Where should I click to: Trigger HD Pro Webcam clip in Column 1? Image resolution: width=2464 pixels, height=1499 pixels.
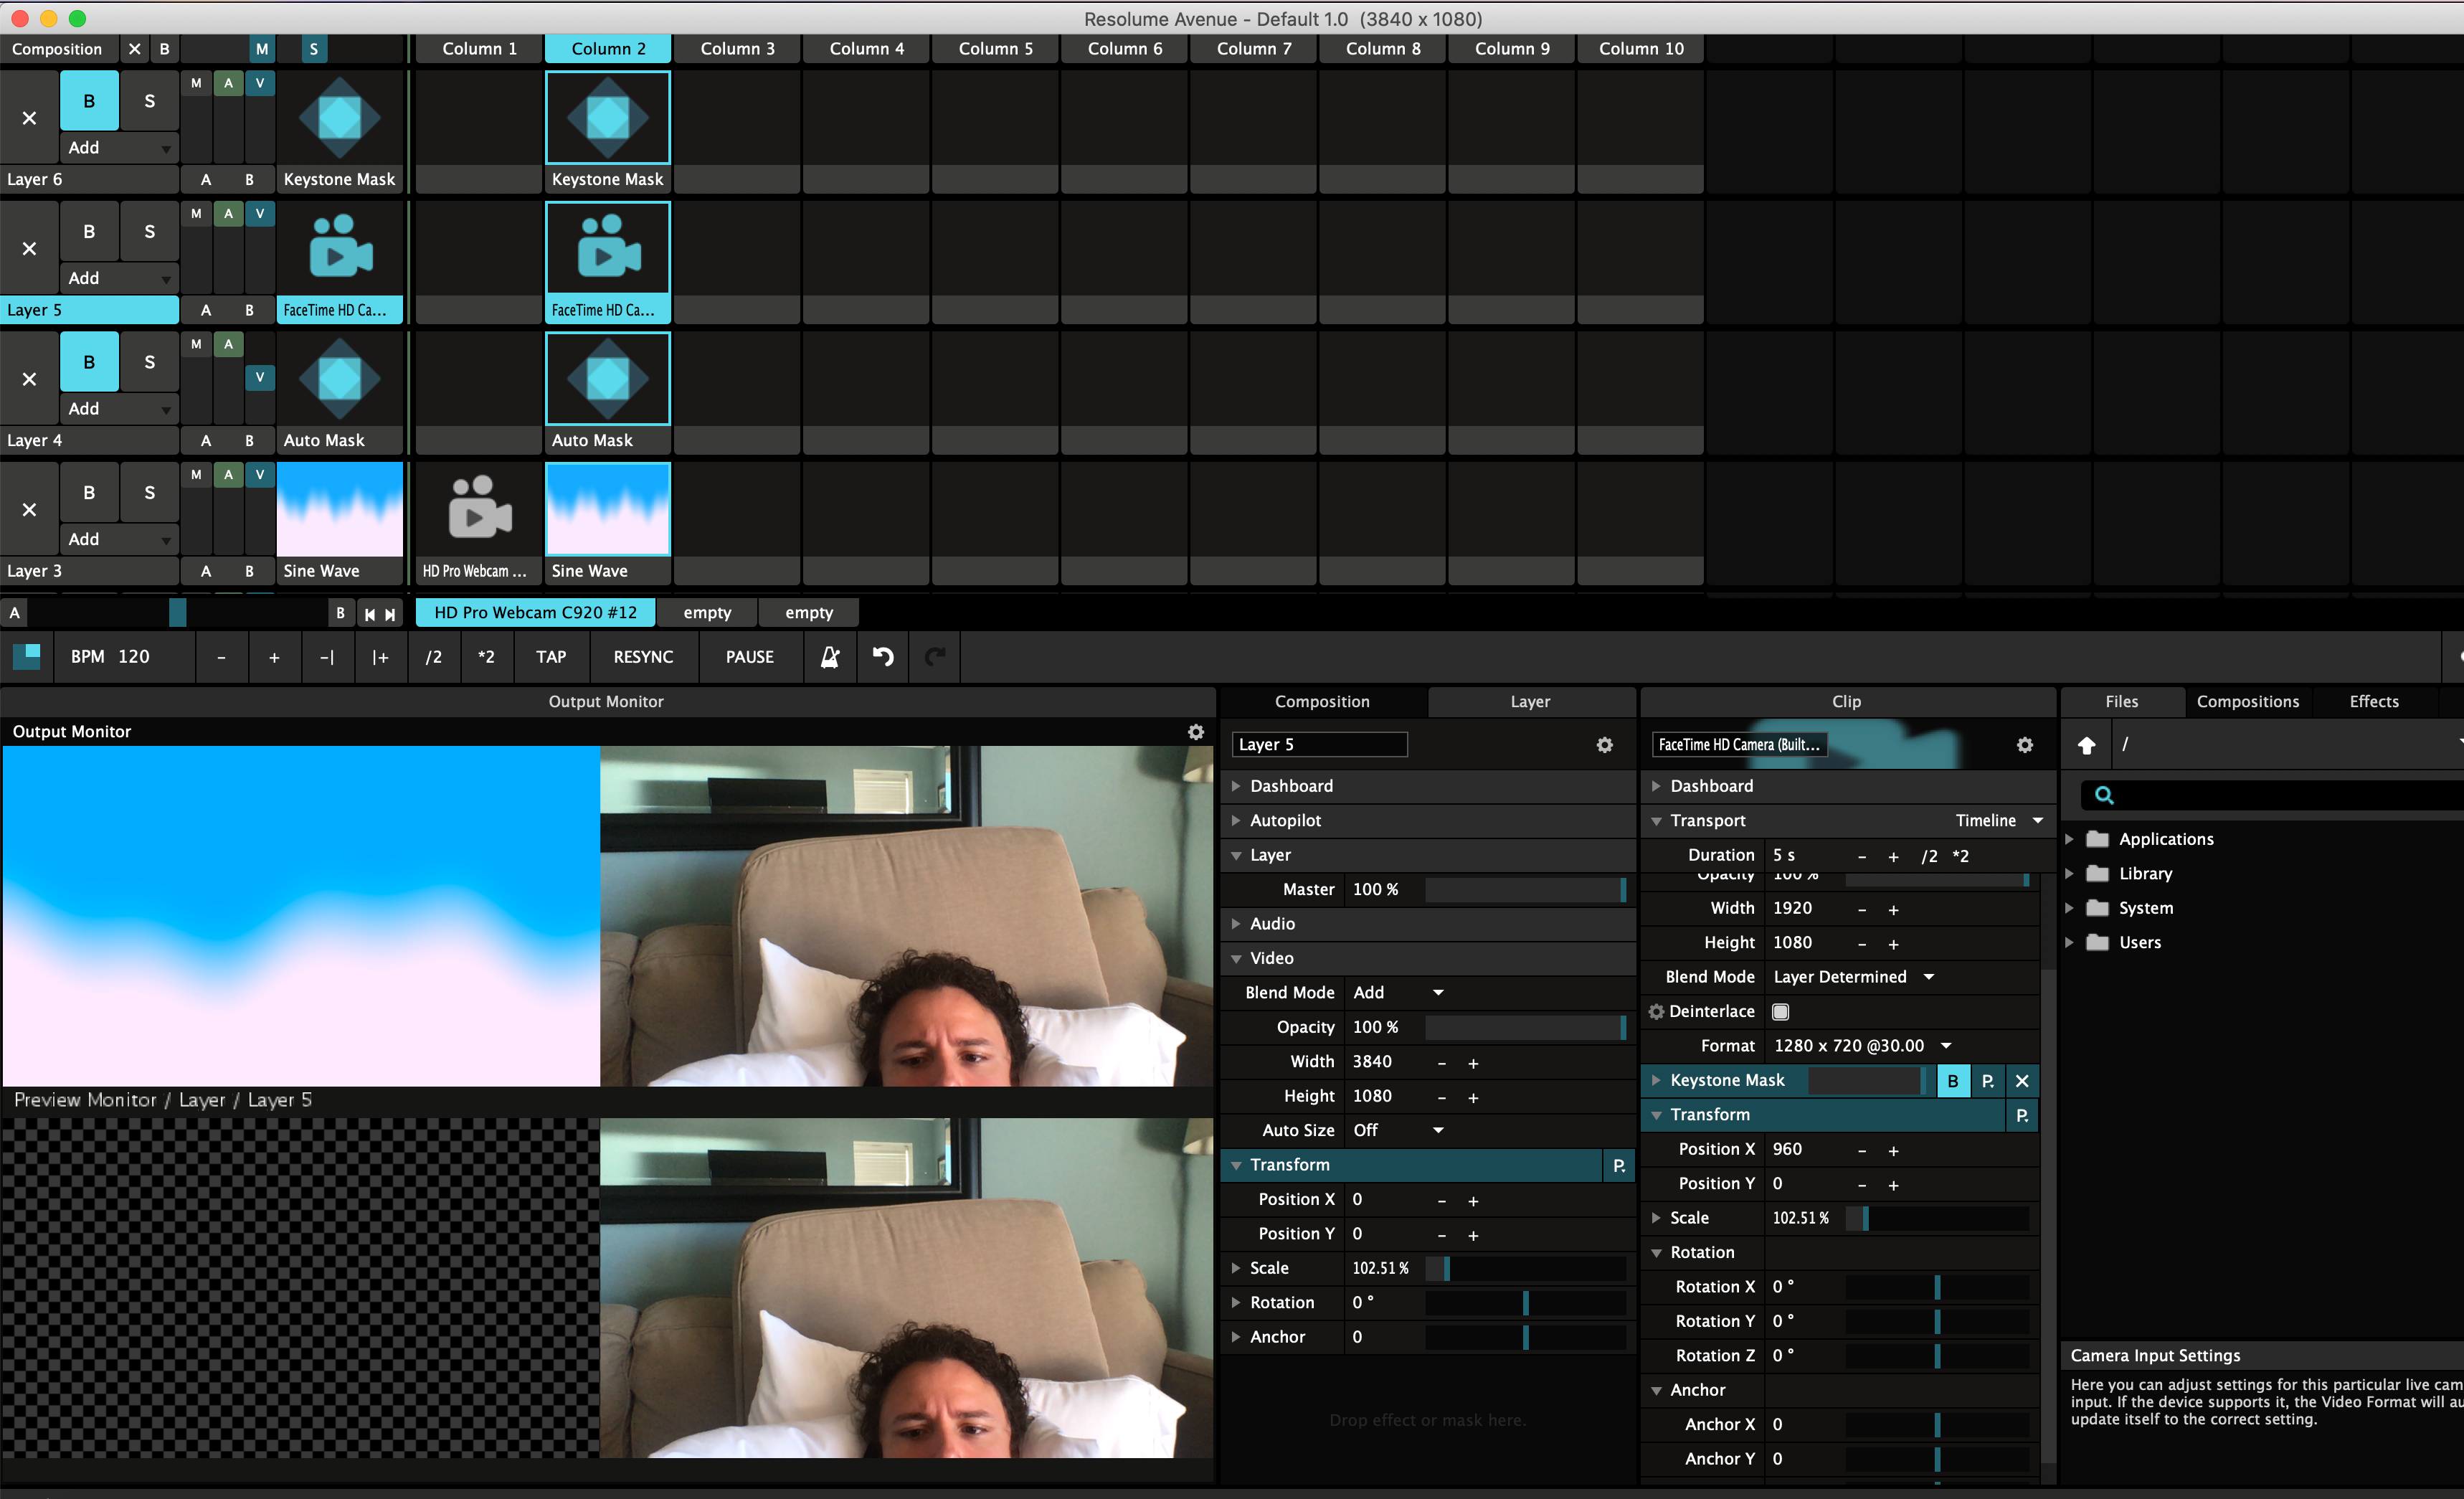click(478, 510)
